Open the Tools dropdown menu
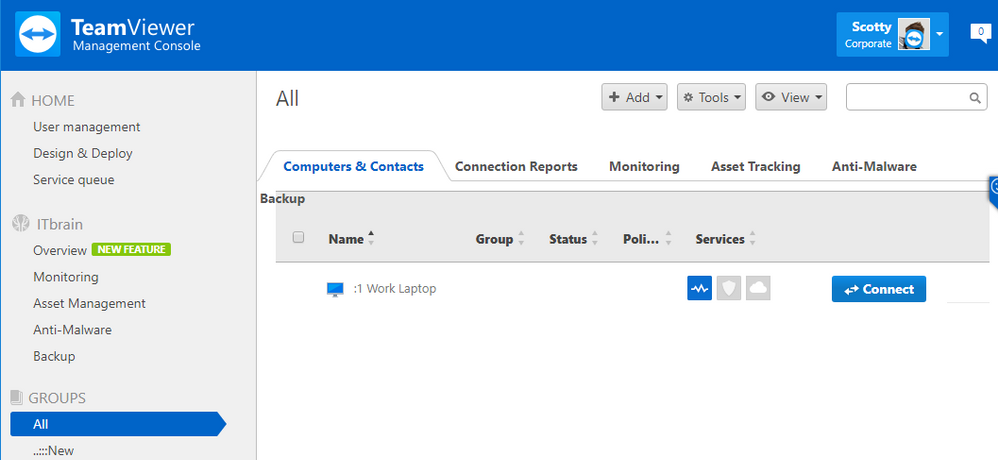998x460 pixels. coord(712,97)
